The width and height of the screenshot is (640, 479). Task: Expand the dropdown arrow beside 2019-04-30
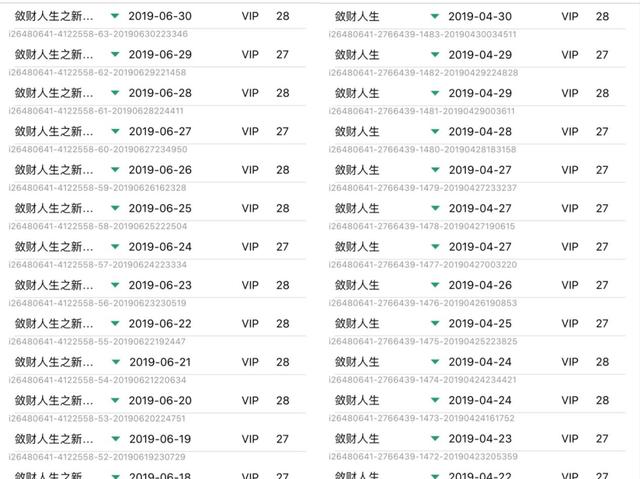point(434,17)
